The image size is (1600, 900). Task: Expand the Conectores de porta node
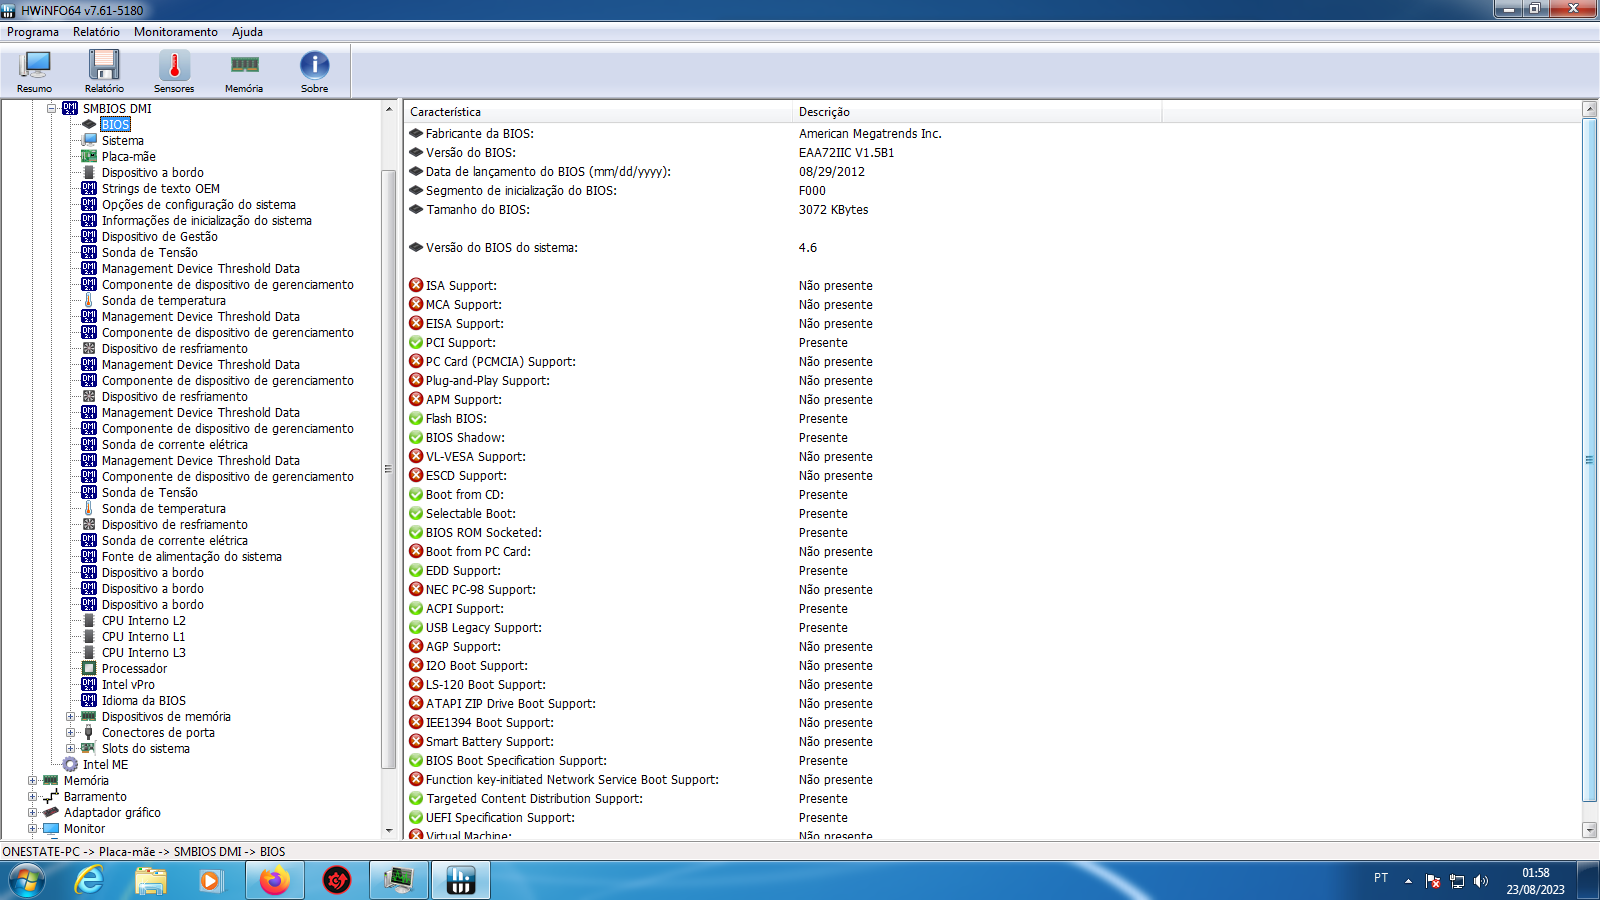tap(71, 733)
